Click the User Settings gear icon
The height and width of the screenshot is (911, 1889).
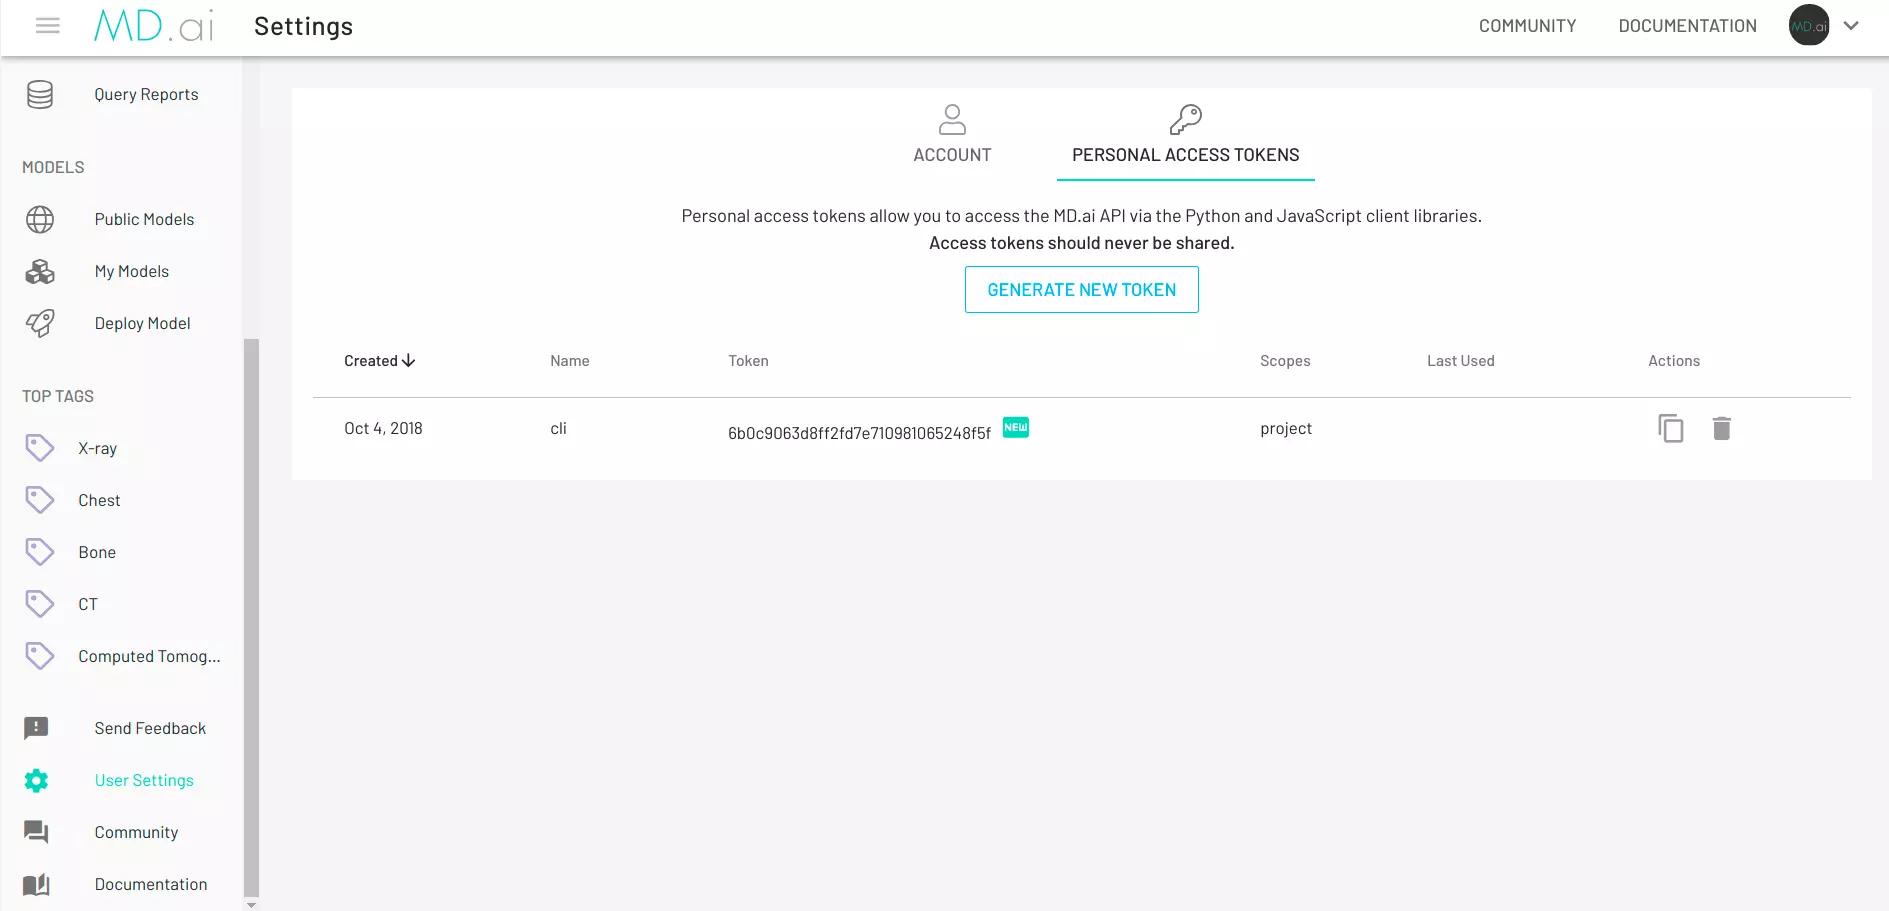37,780
